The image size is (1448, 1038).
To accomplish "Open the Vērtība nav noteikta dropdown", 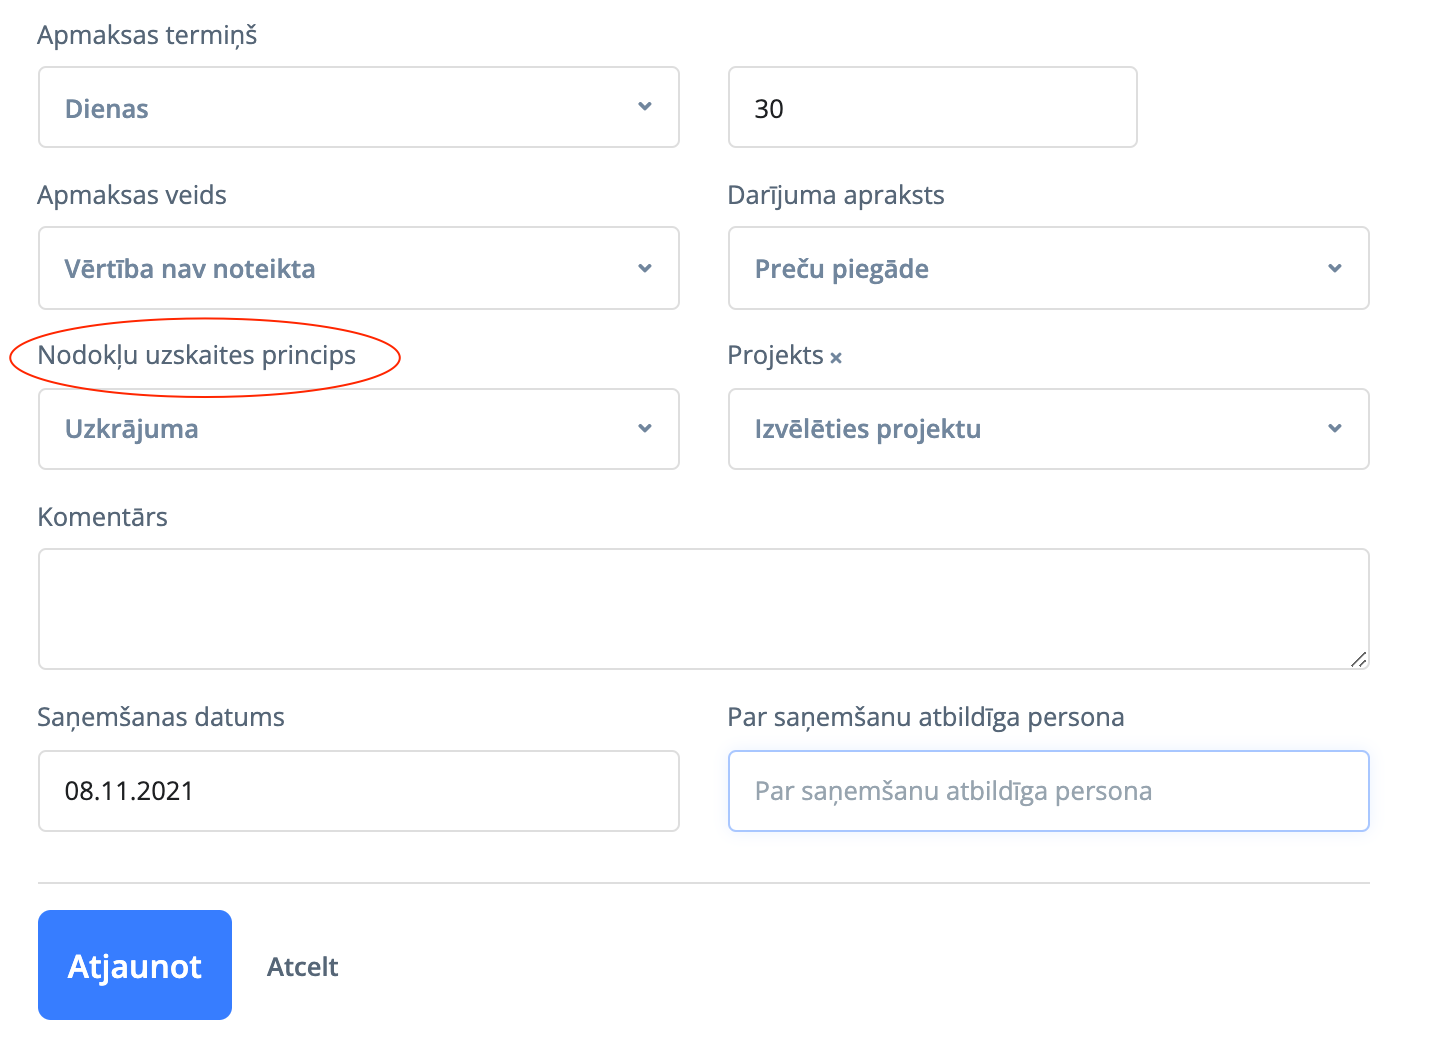I will [358, 268].
